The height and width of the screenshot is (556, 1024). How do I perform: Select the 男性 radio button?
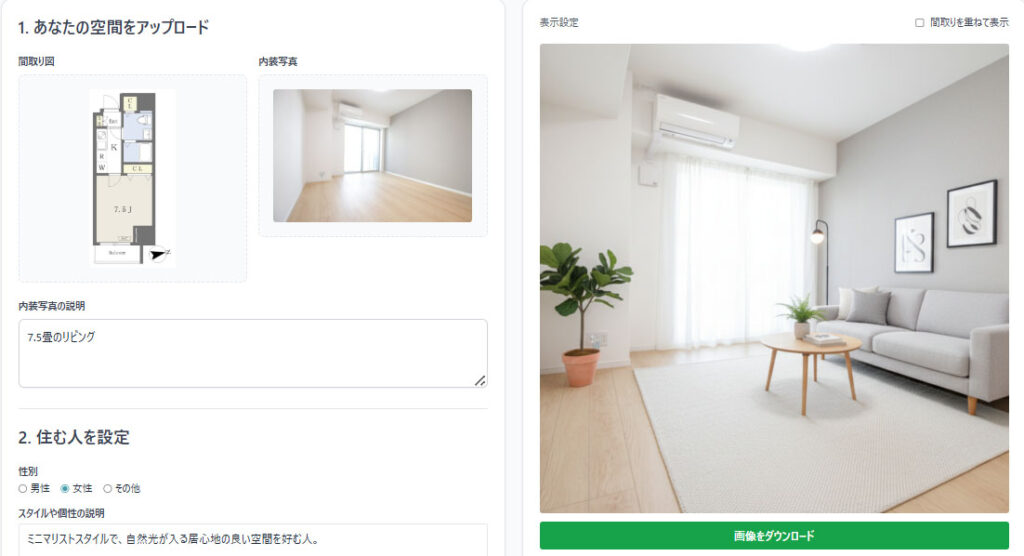(x=23, y=489)
